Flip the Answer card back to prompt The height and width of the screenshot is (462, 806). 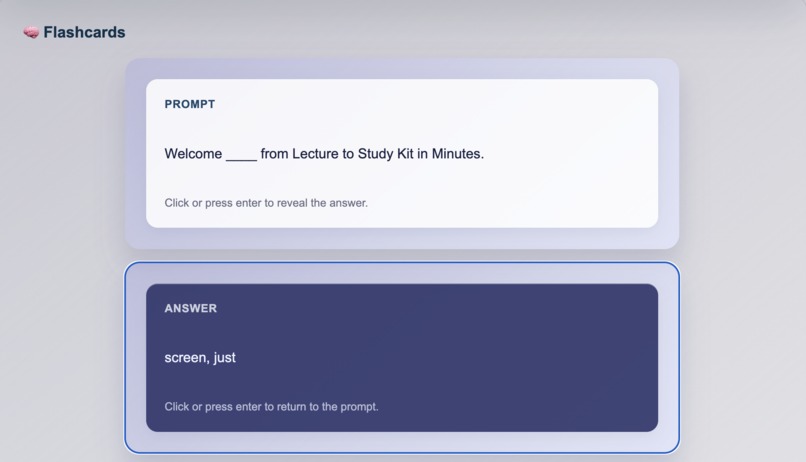tap(401, 358)
